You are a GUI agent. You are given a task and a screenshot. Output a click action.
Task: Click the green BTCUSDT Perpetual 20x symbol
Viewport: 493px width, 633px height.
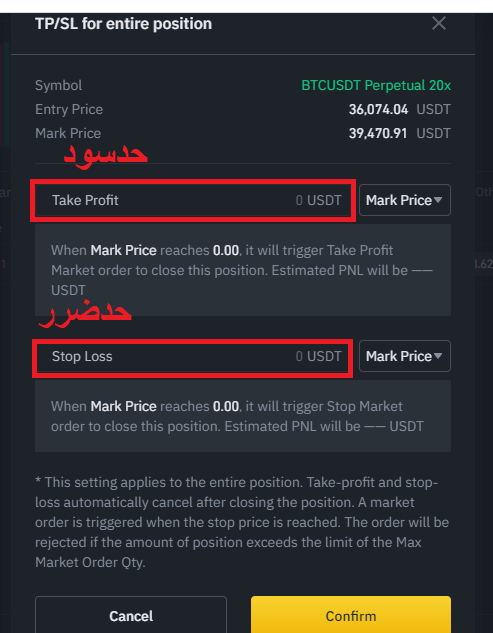coord(376,86)
